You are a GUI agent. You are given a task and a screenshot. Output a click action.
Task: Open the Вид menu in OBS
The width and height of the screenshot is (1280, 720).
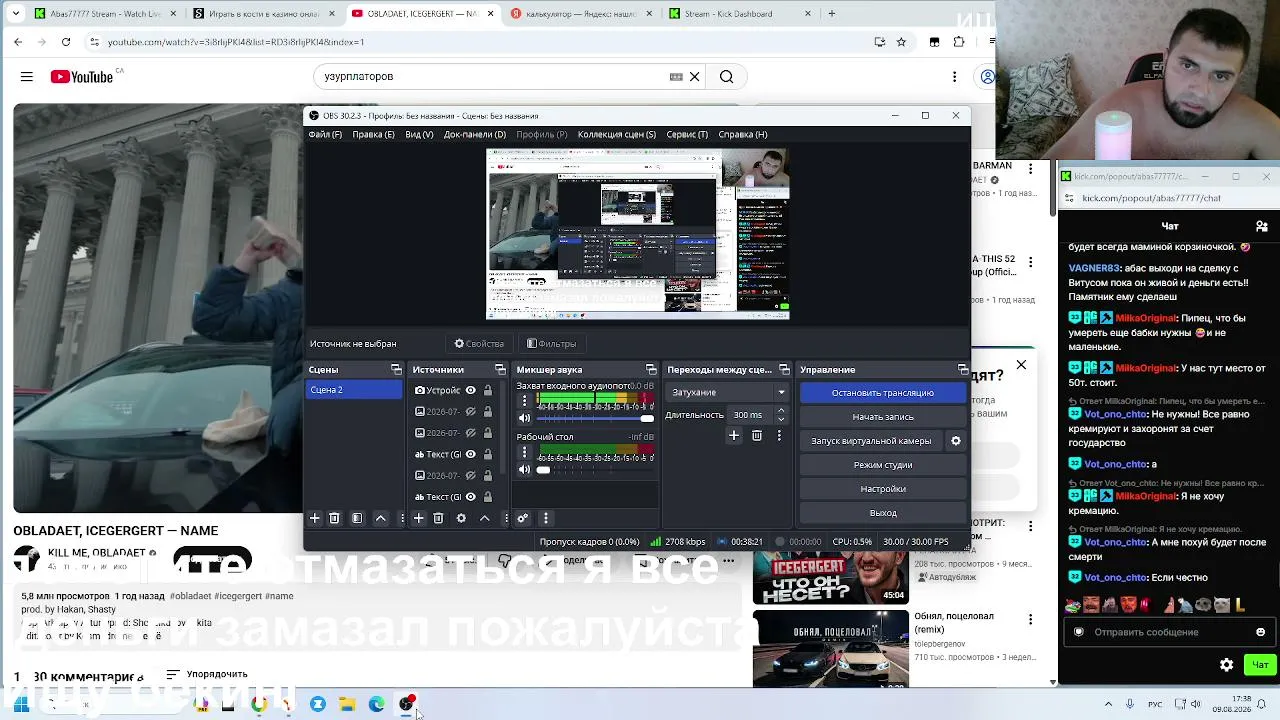(x=419, y=135)
